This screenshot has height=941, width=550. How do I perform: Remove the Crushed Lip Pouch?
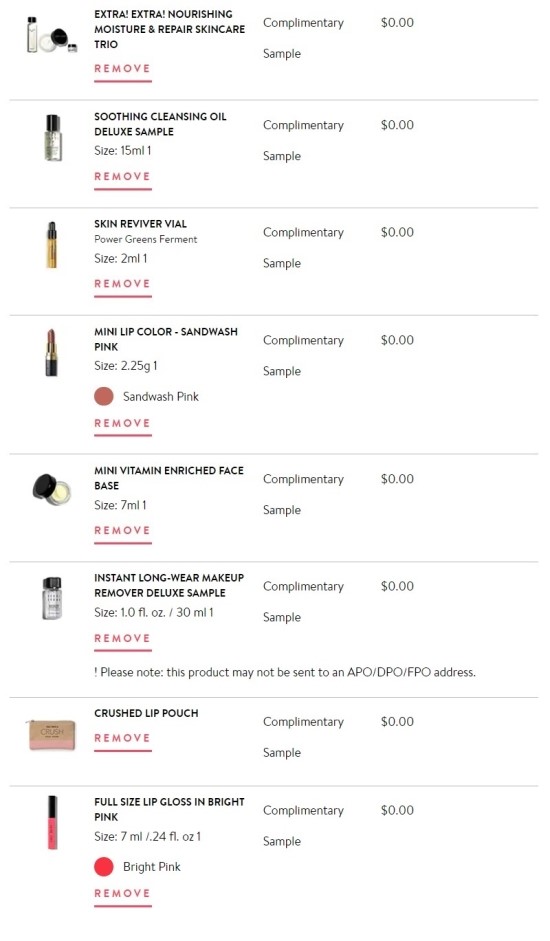[122, 738]
